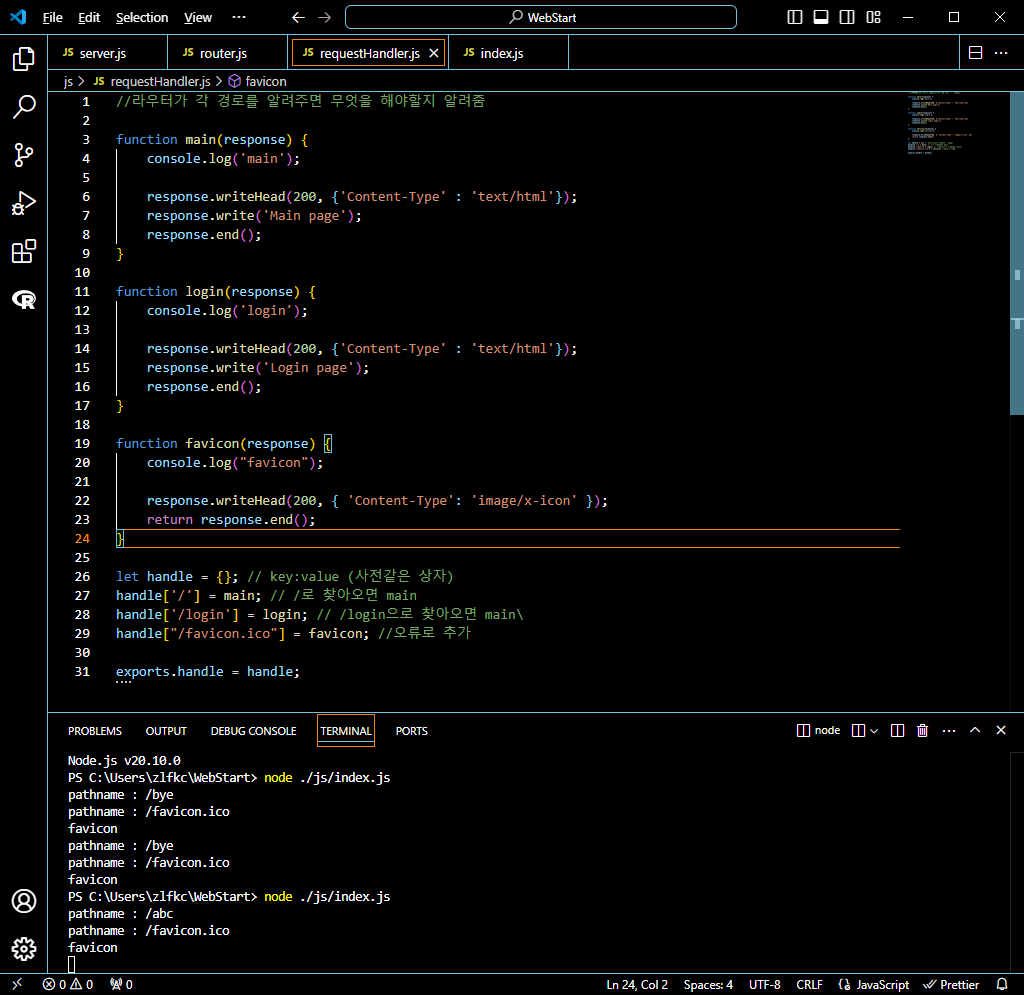Open a remote window from status bar
Viewport: 1024px width, 995px height.
pos(18,984)
